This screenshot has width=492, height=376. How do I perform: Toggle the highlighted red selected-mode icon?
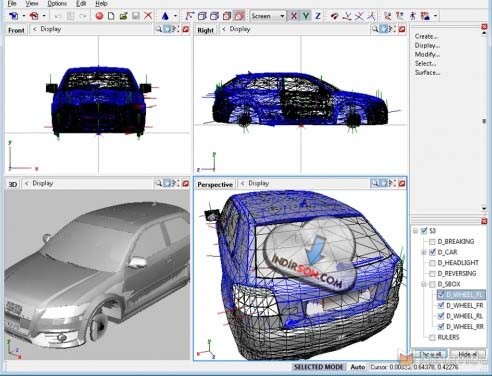pyautogui.click(x=239, y=16)
